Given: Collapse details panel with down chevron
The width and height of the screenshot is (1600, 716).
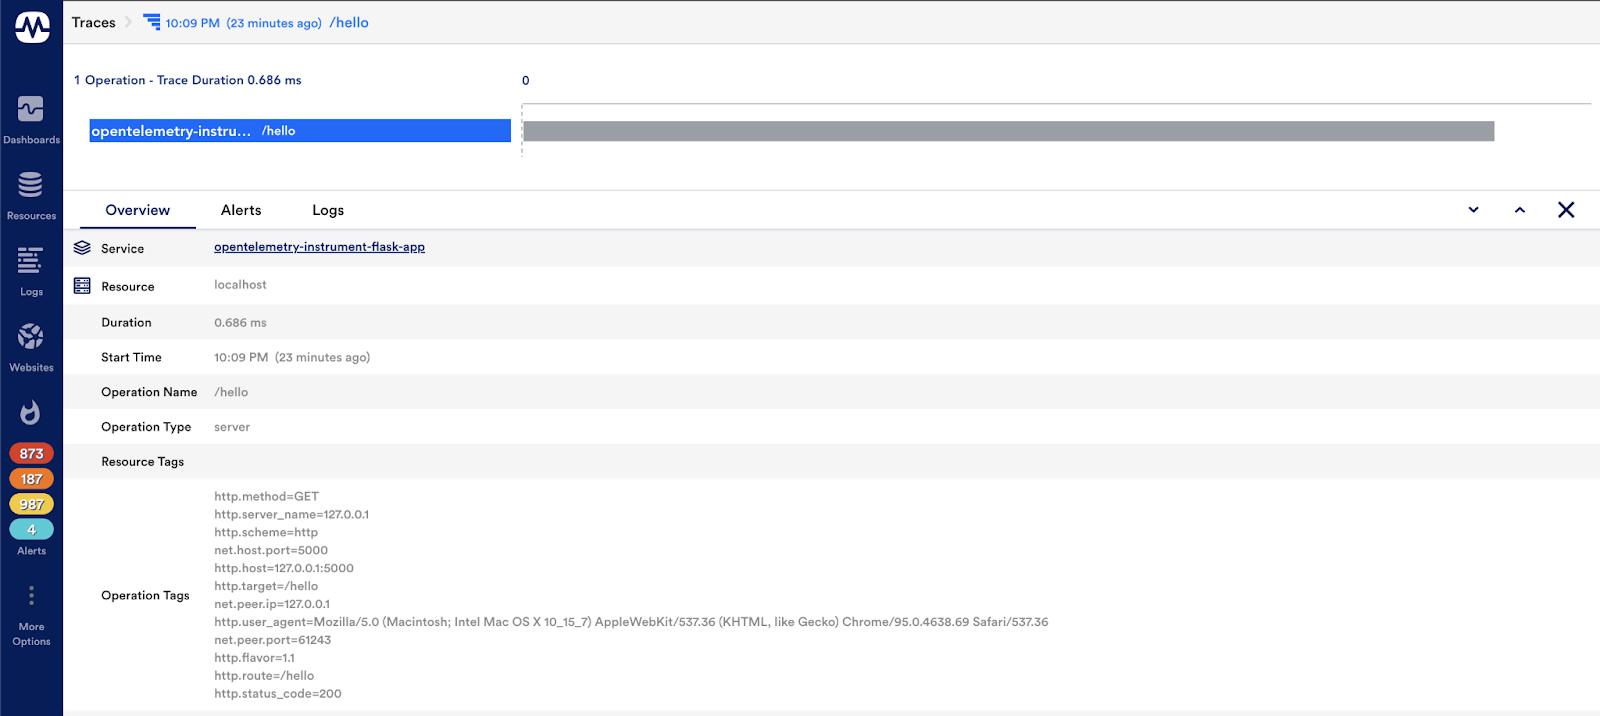Looking at the screenshot, I should tap(1473, 210).
